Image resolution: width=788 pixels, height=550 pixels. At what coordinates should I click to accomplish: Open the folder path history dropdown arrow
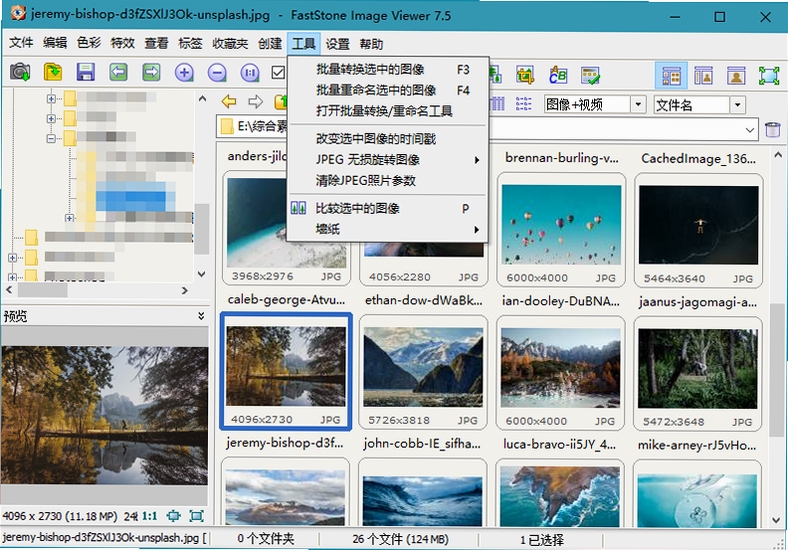click(x=750, y=130)
